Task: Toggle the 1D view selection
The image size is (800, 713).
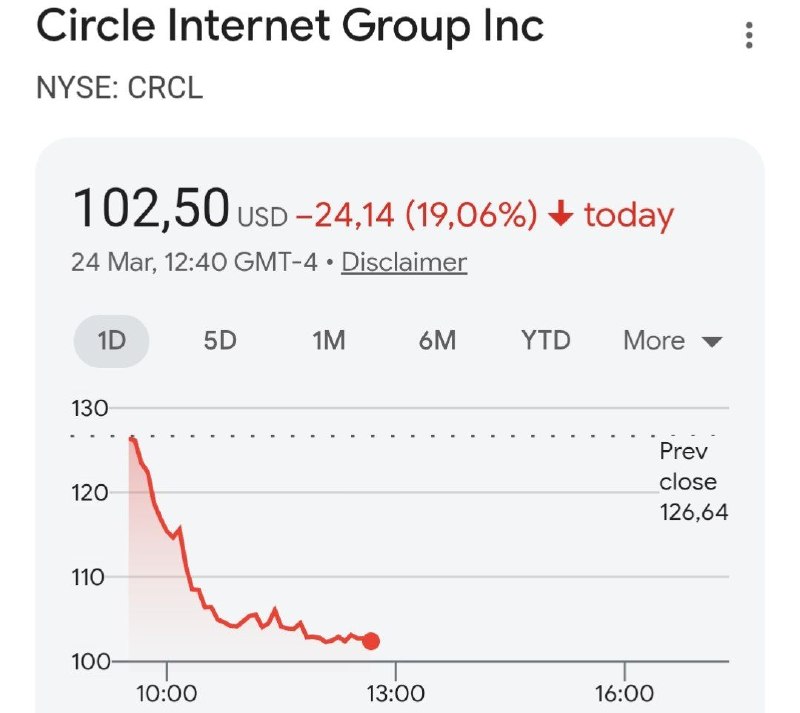Action: pos(111,341)
